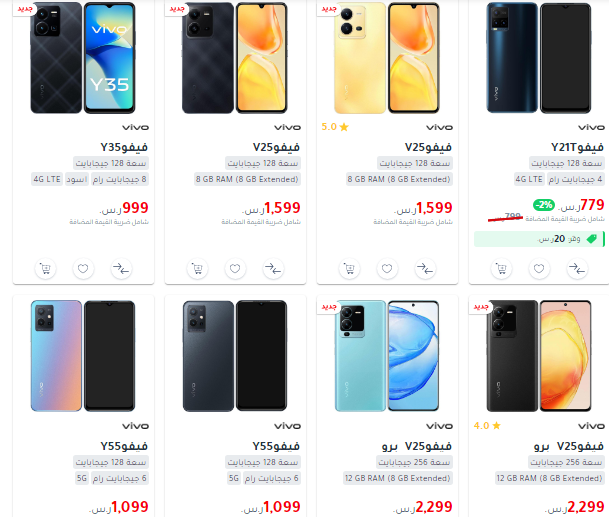
Task: Favorite the black vivo V25
Action: coord(235,268)
